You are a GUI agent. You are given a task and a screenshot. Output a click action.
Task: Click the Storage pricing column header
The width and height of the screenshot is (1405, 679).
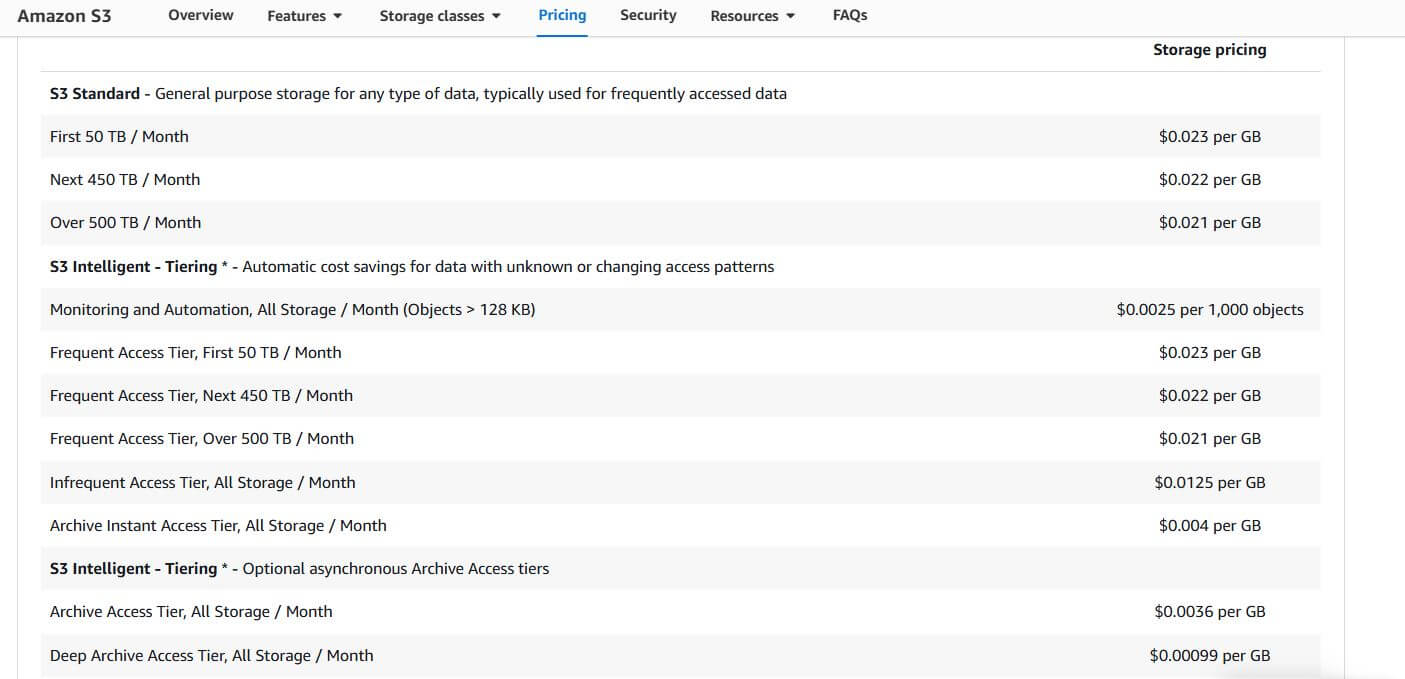pyautogui.click(x=1209, y=50)
